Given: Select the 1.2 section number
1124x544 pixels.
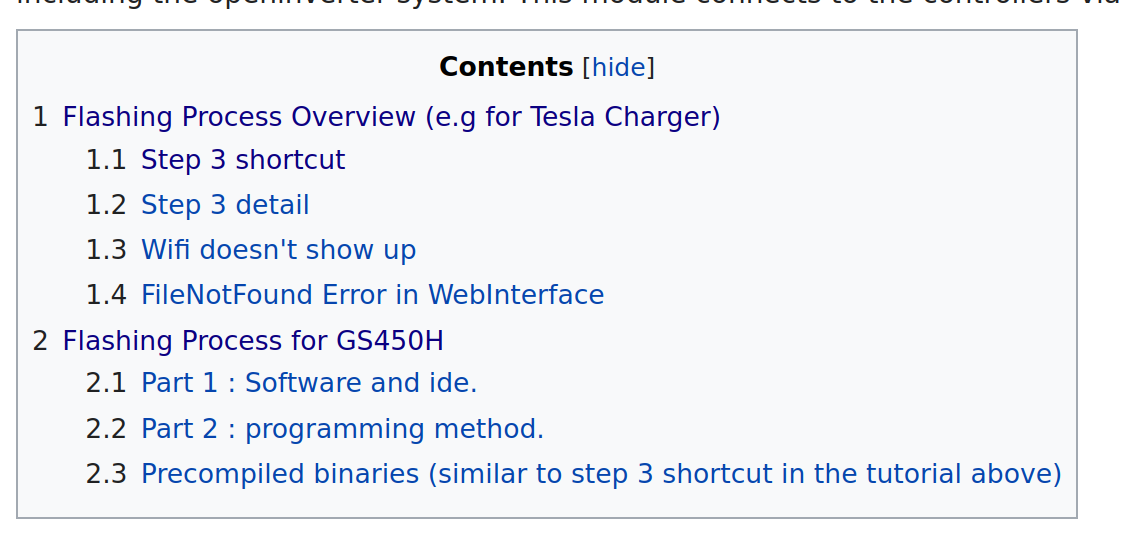Looking at the screenshot, I should pos(106,206).
